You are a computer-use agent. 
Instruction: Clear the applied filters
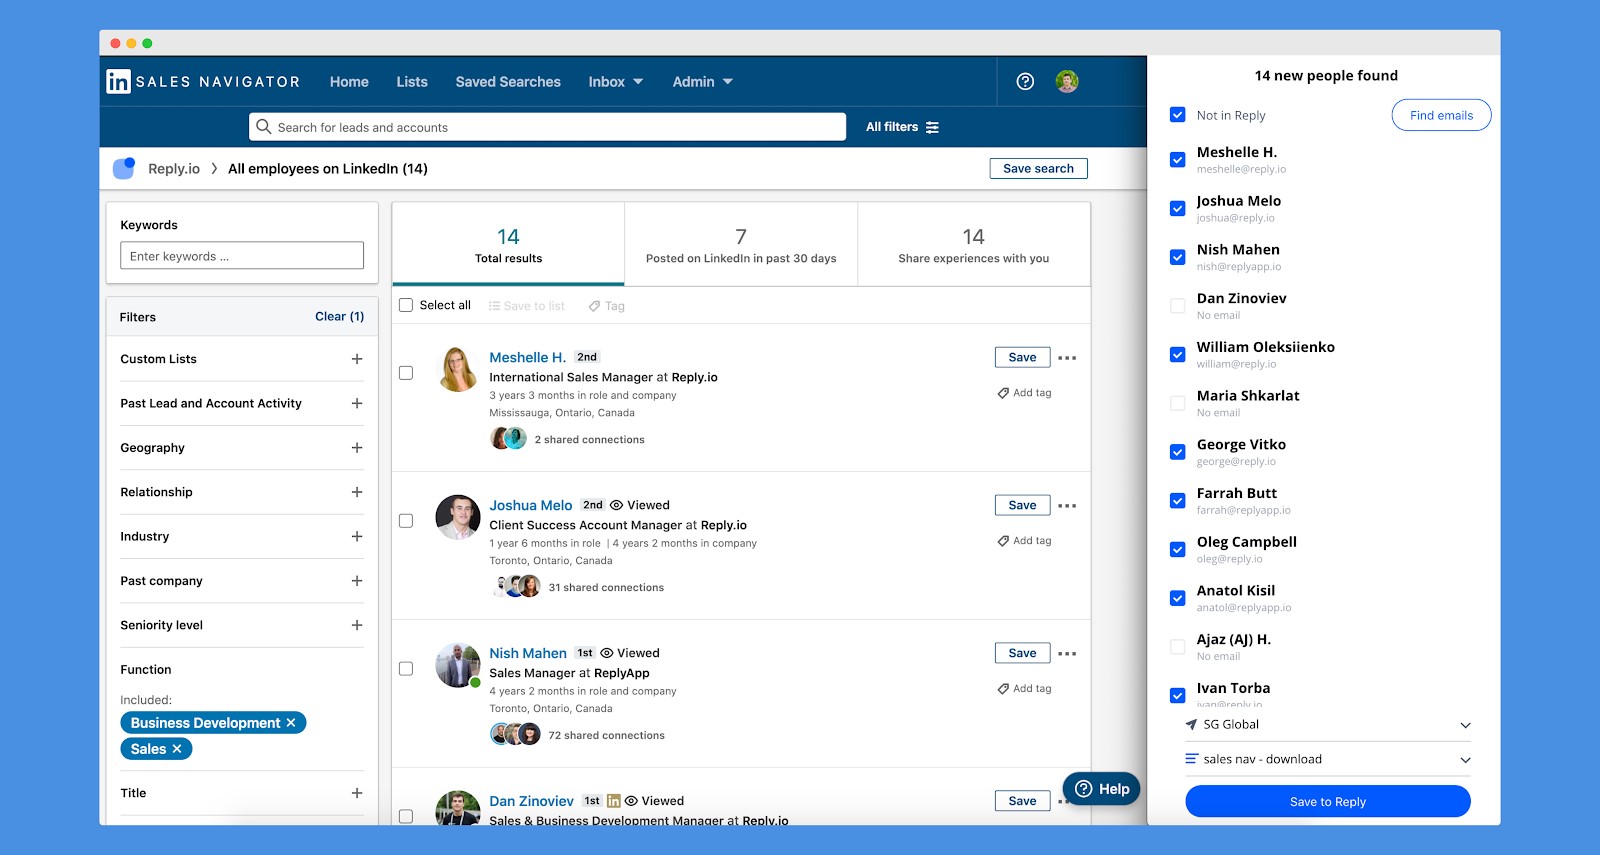point(340,316)
